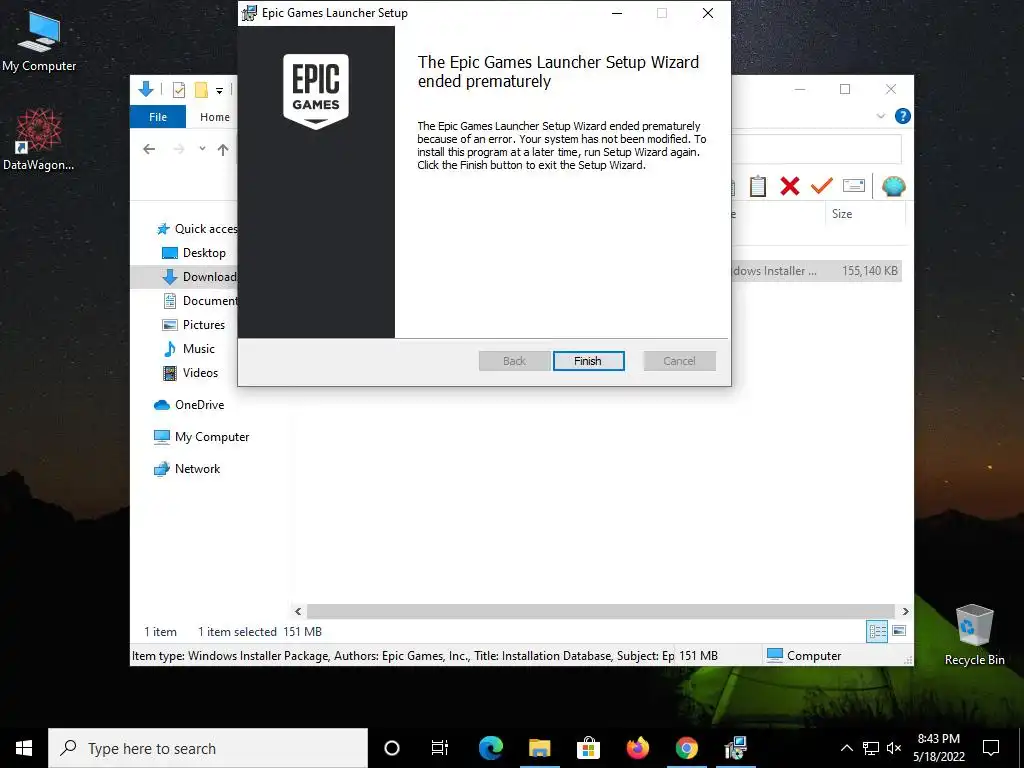Close the File Explorer window
This screenshot has height=768, width=1024.
point(891,89)
